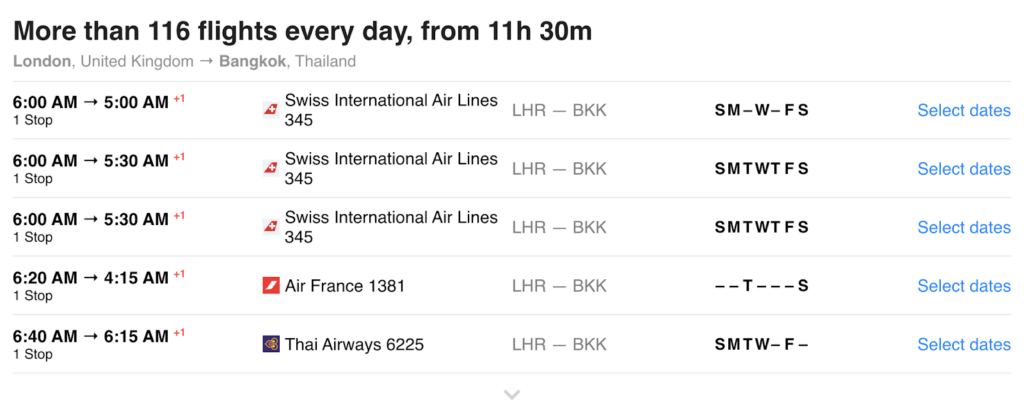The width and height of the screenshot is (1024, 413).
Task: Click the Bangkok destination city text
Action: coord(252,61)
